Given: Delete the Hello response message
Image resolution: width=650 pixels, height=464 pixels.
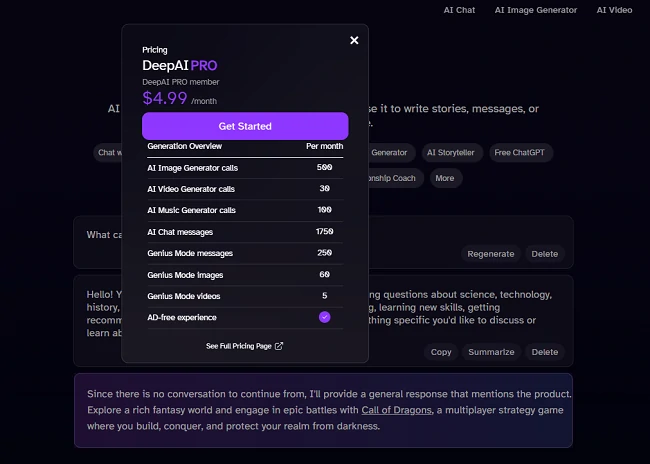Looking at the screenshot, I should (545, 352).
